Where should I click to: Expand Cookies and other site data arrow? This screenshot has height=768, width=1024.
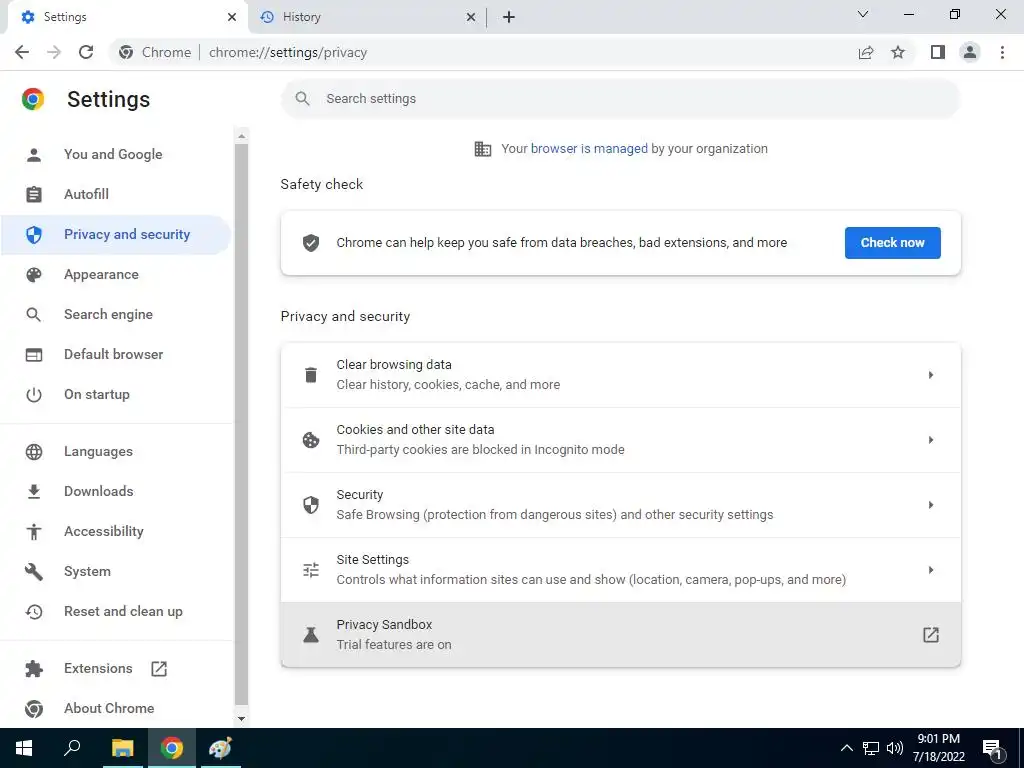click(931, 440)
